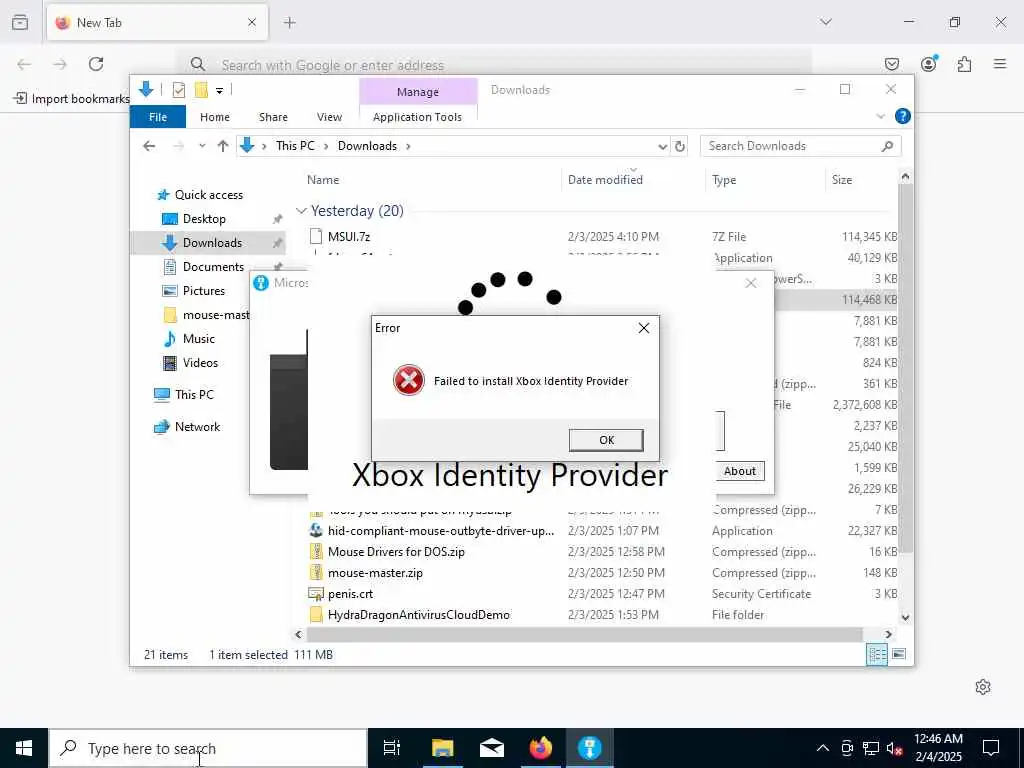Sort by Name column header

323,180
